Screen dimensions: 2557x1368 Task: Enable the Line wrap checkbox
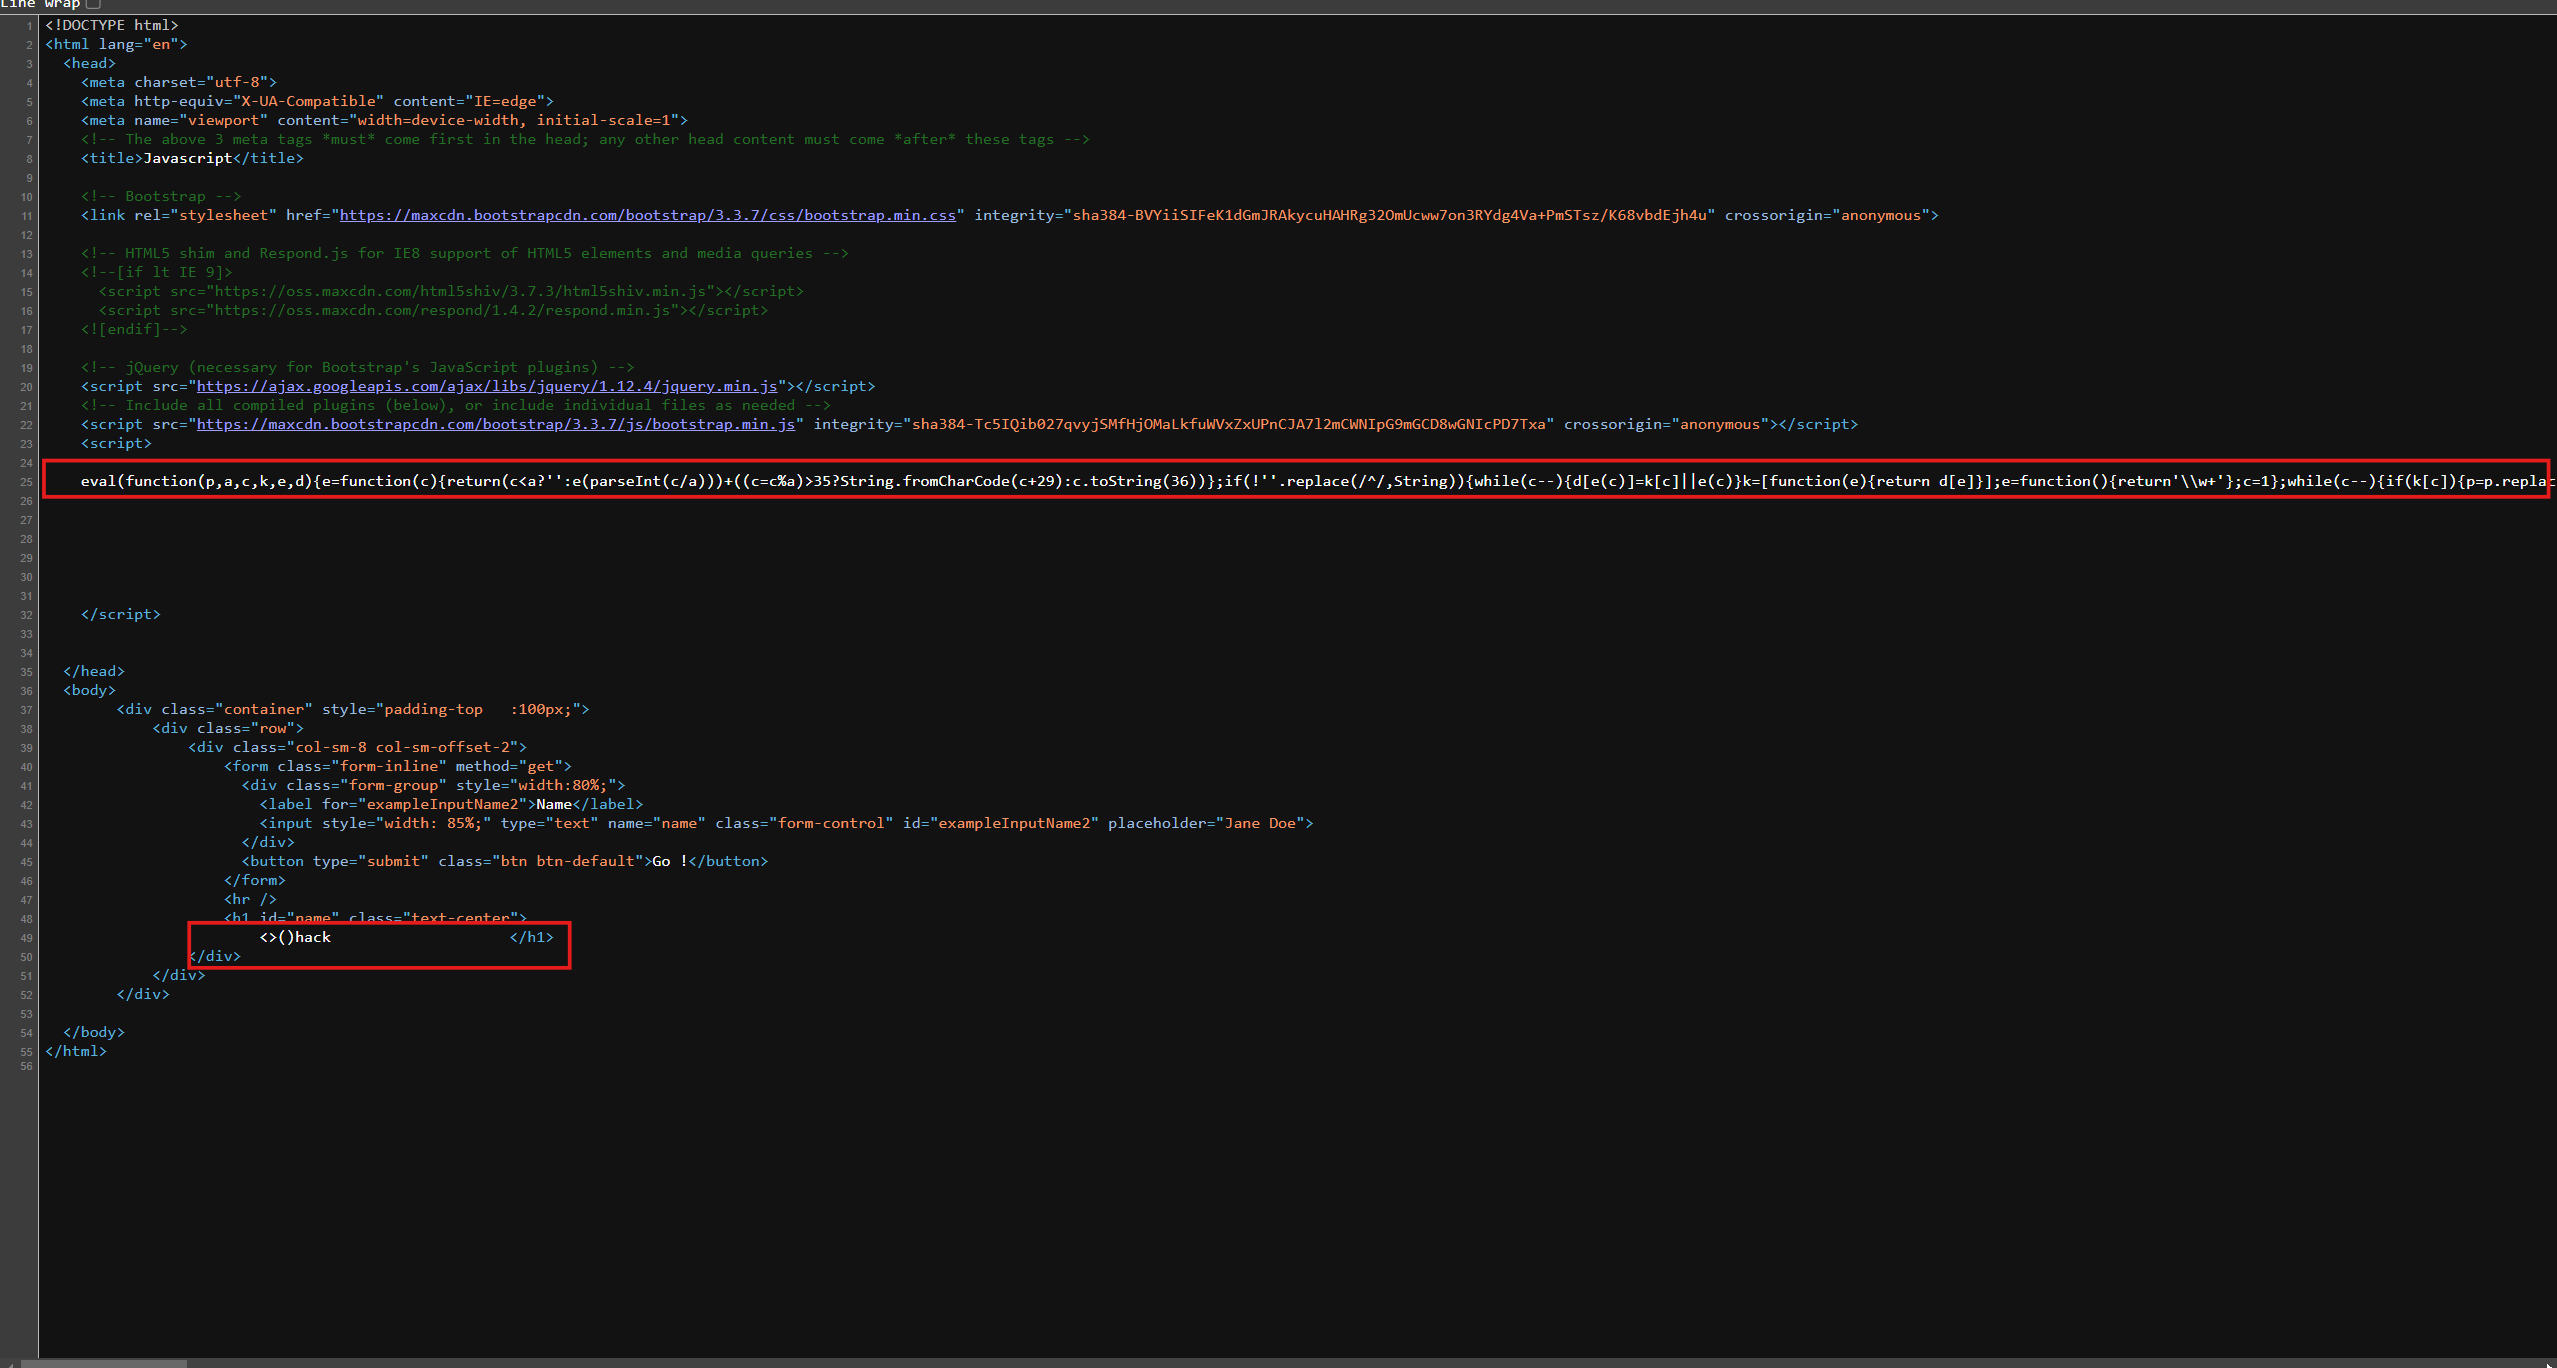tap(93, 4)
